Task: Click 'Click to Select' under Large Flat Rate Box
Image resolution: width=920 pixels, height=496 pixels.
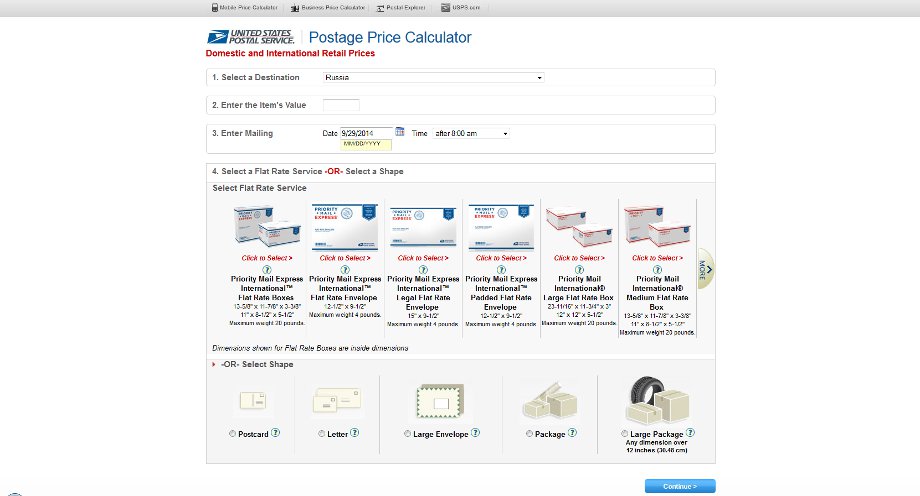Action: (x=579, y=258)
